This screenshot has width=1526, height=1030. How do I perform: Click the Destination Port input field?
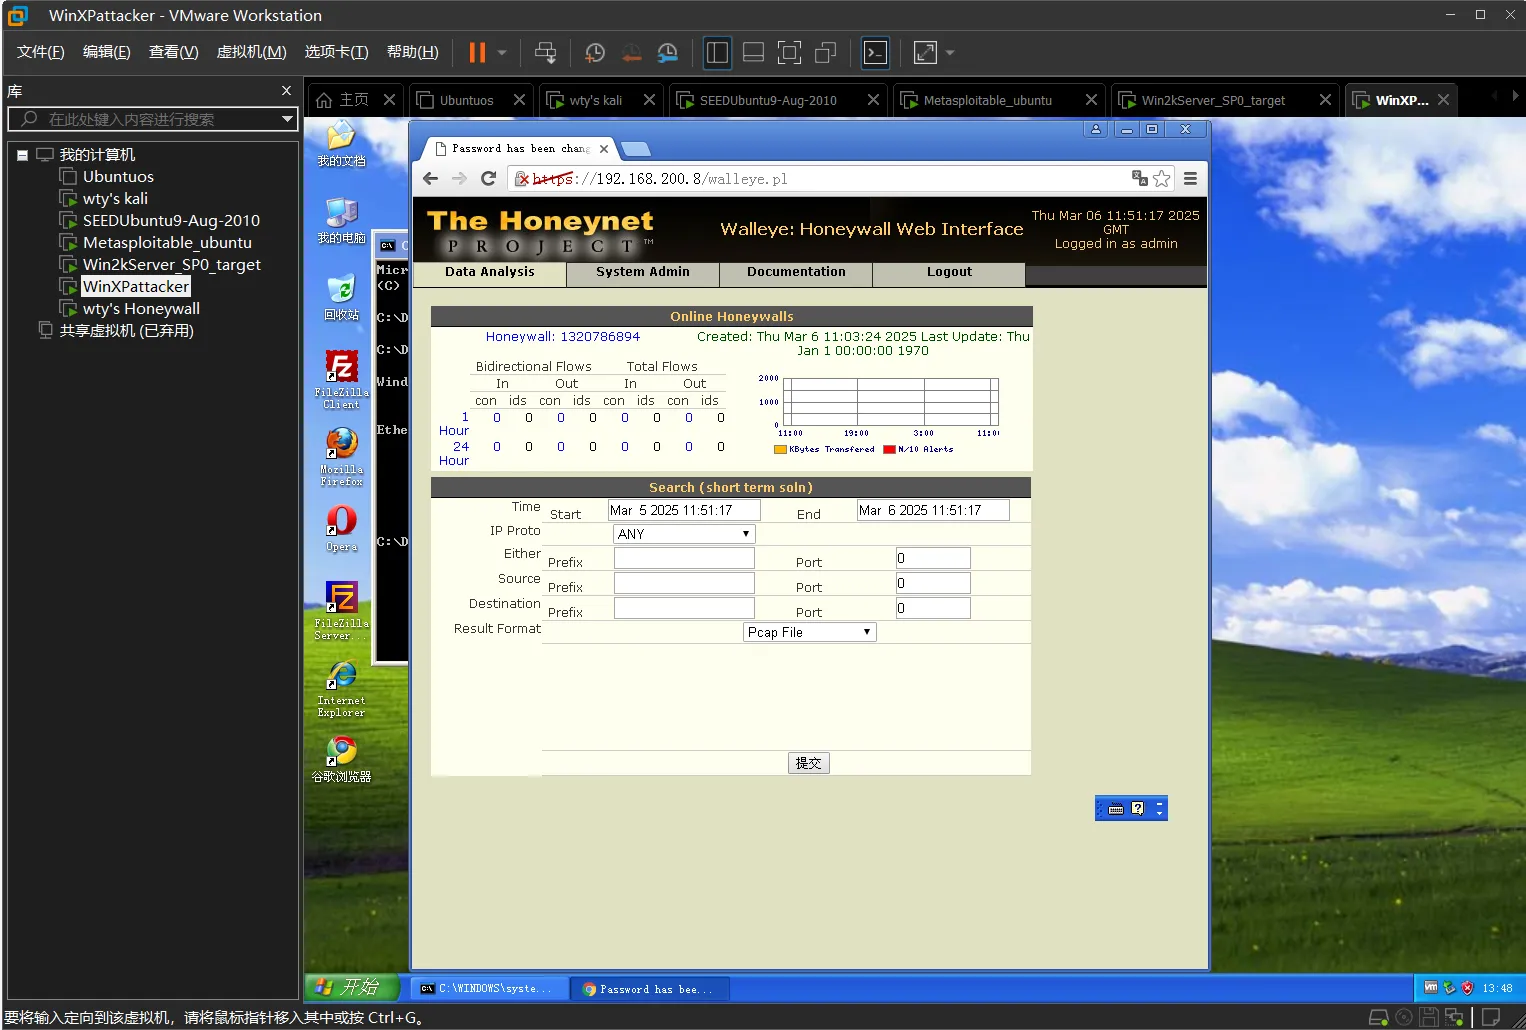[933, 608]
